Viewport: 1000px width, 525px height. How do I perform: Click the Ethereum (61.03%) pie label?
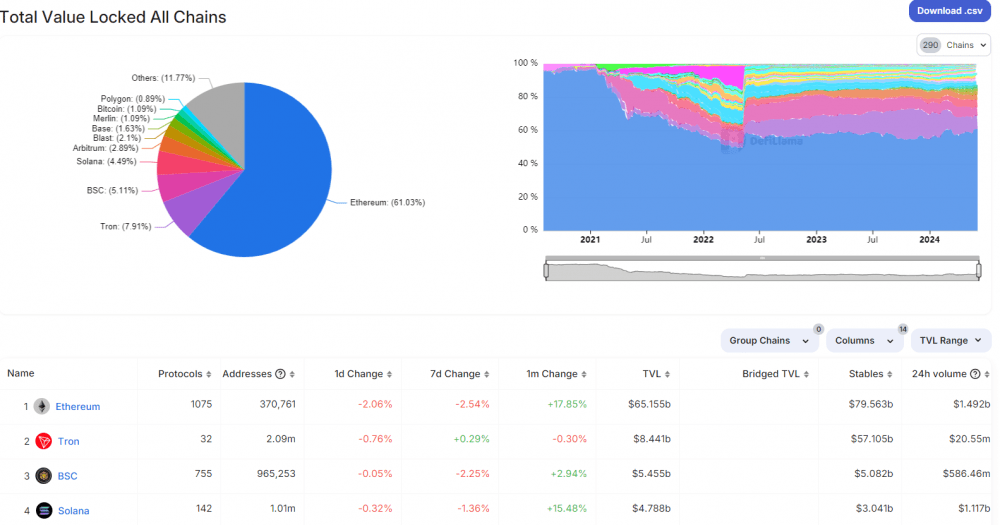pyautogui.click(x=387, y=202)
